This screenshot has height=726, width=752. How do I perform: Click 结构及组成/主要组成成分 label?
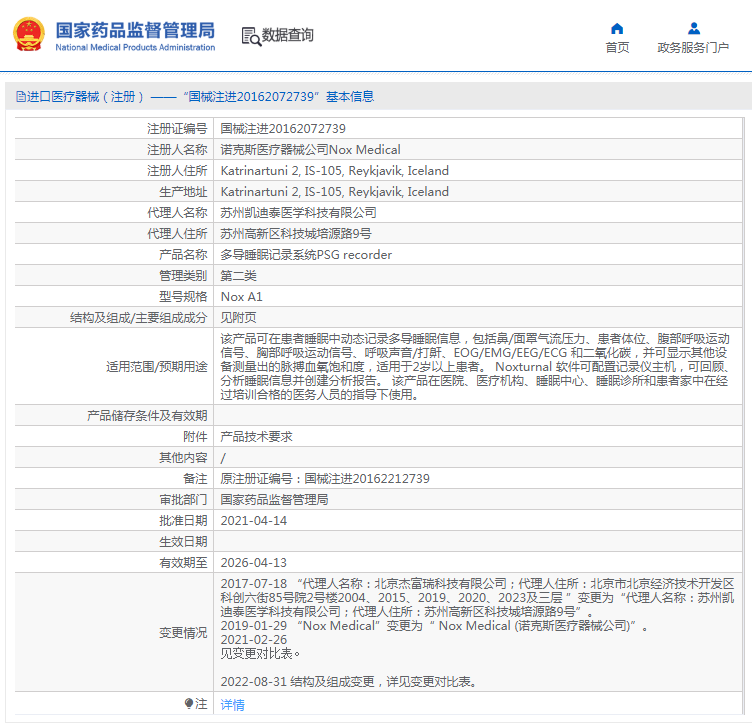pyautogui.click(x=139, y=317)
